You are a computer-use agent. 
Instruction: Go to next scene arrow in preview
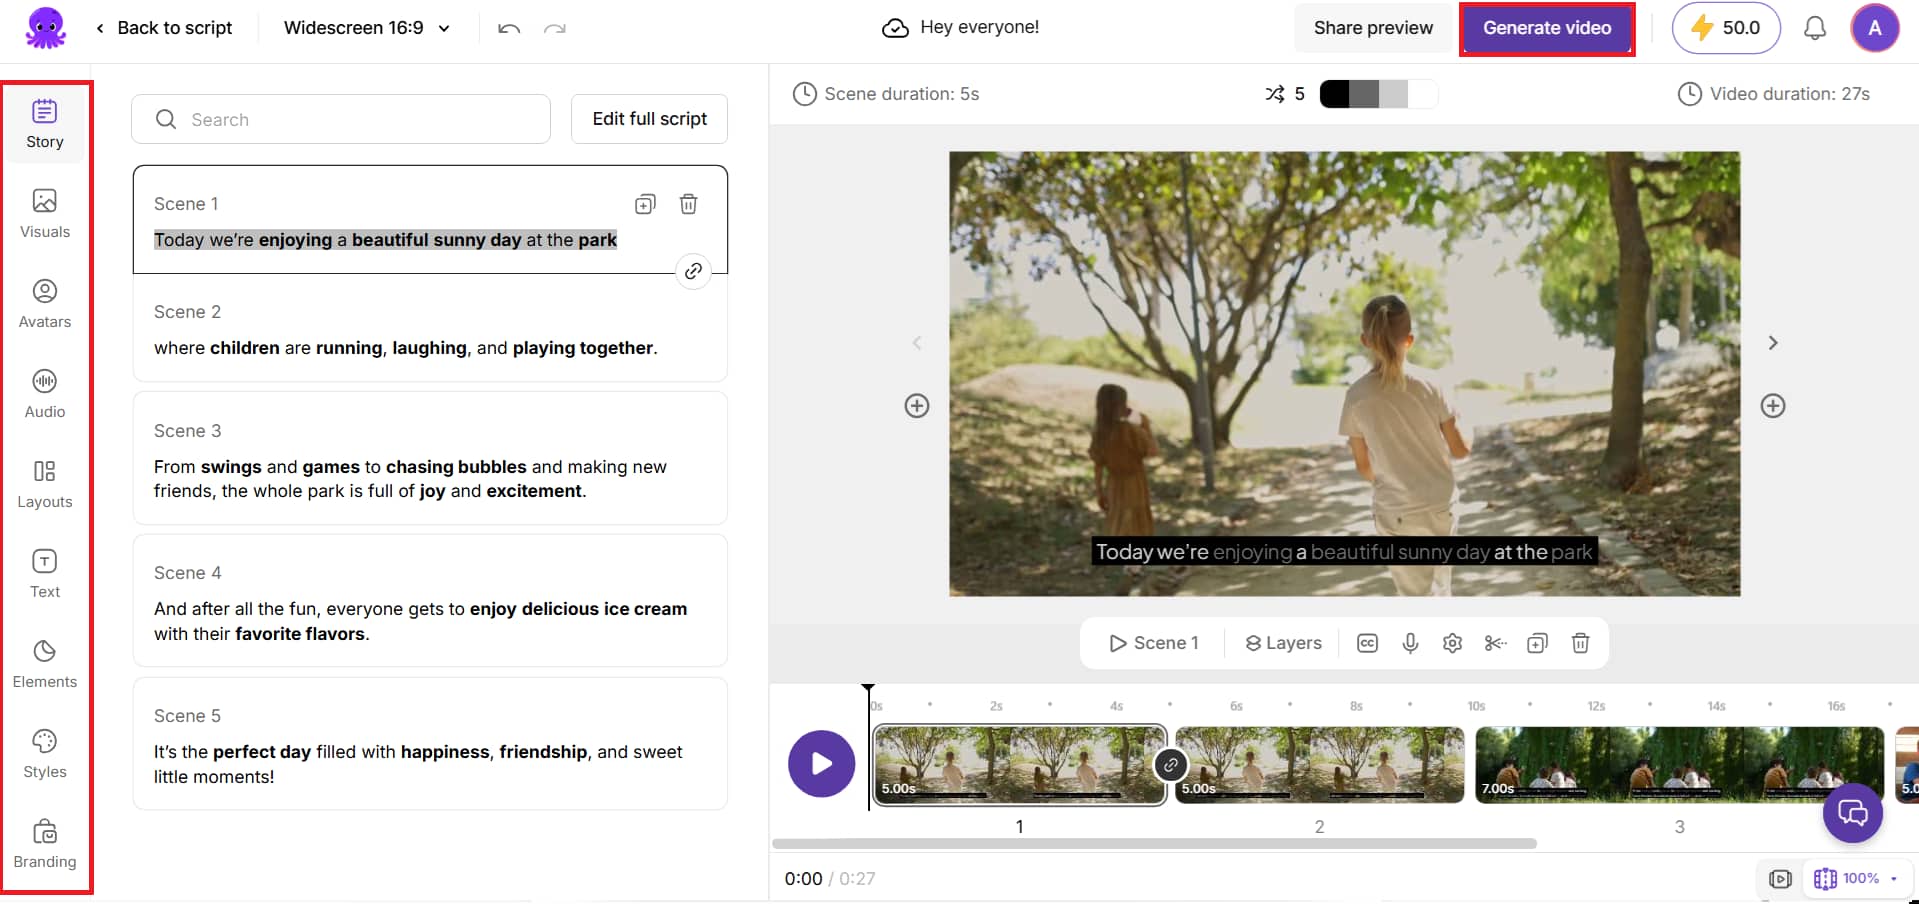(1773, 343)
